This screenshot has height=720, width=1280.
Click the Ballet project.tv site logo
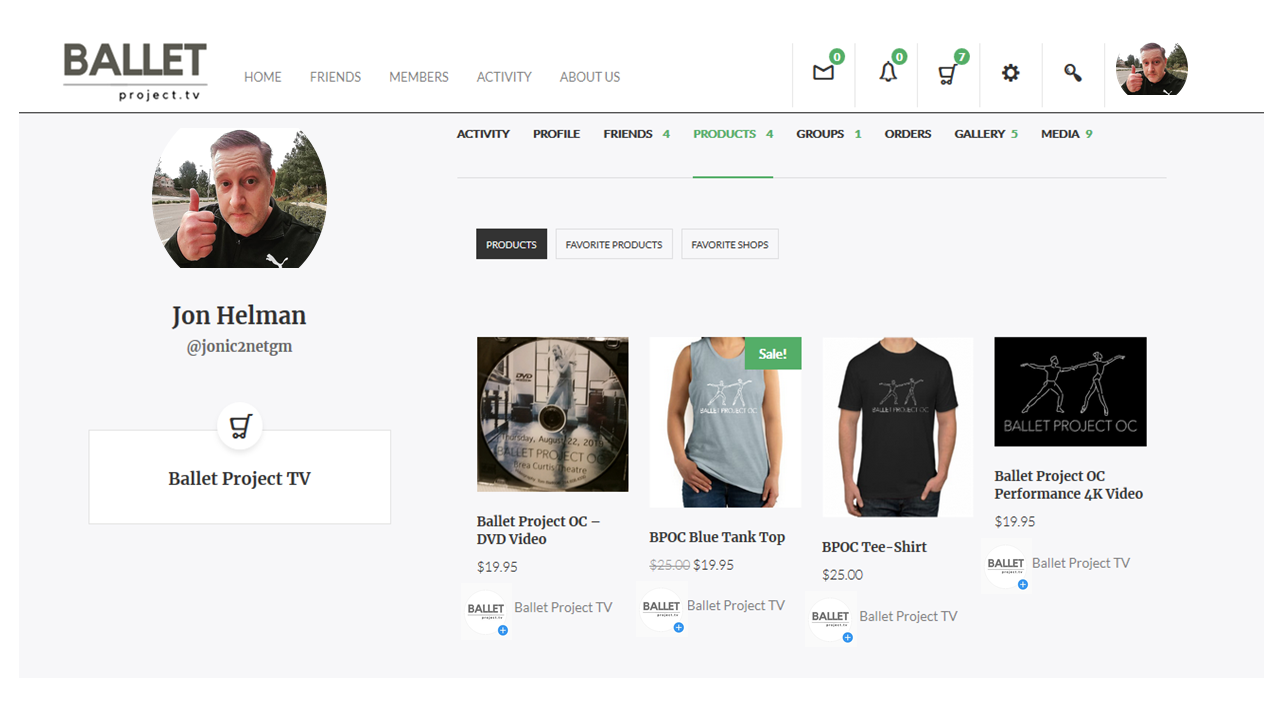click(x=135, y=72)
